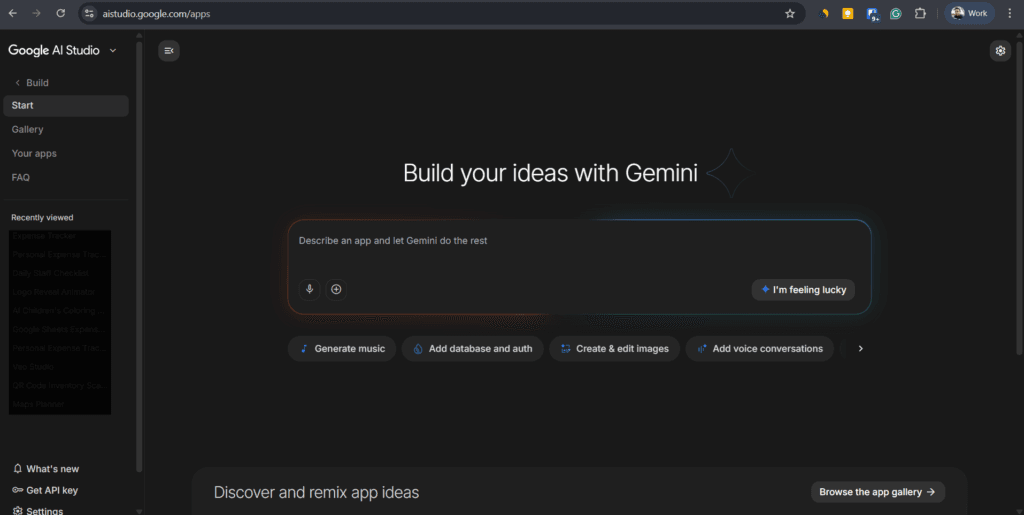Screen dimensions: 1024x515
Task: Choose Add database and auth suggestion
Action: pyautogui.click(x=472, y=349)
